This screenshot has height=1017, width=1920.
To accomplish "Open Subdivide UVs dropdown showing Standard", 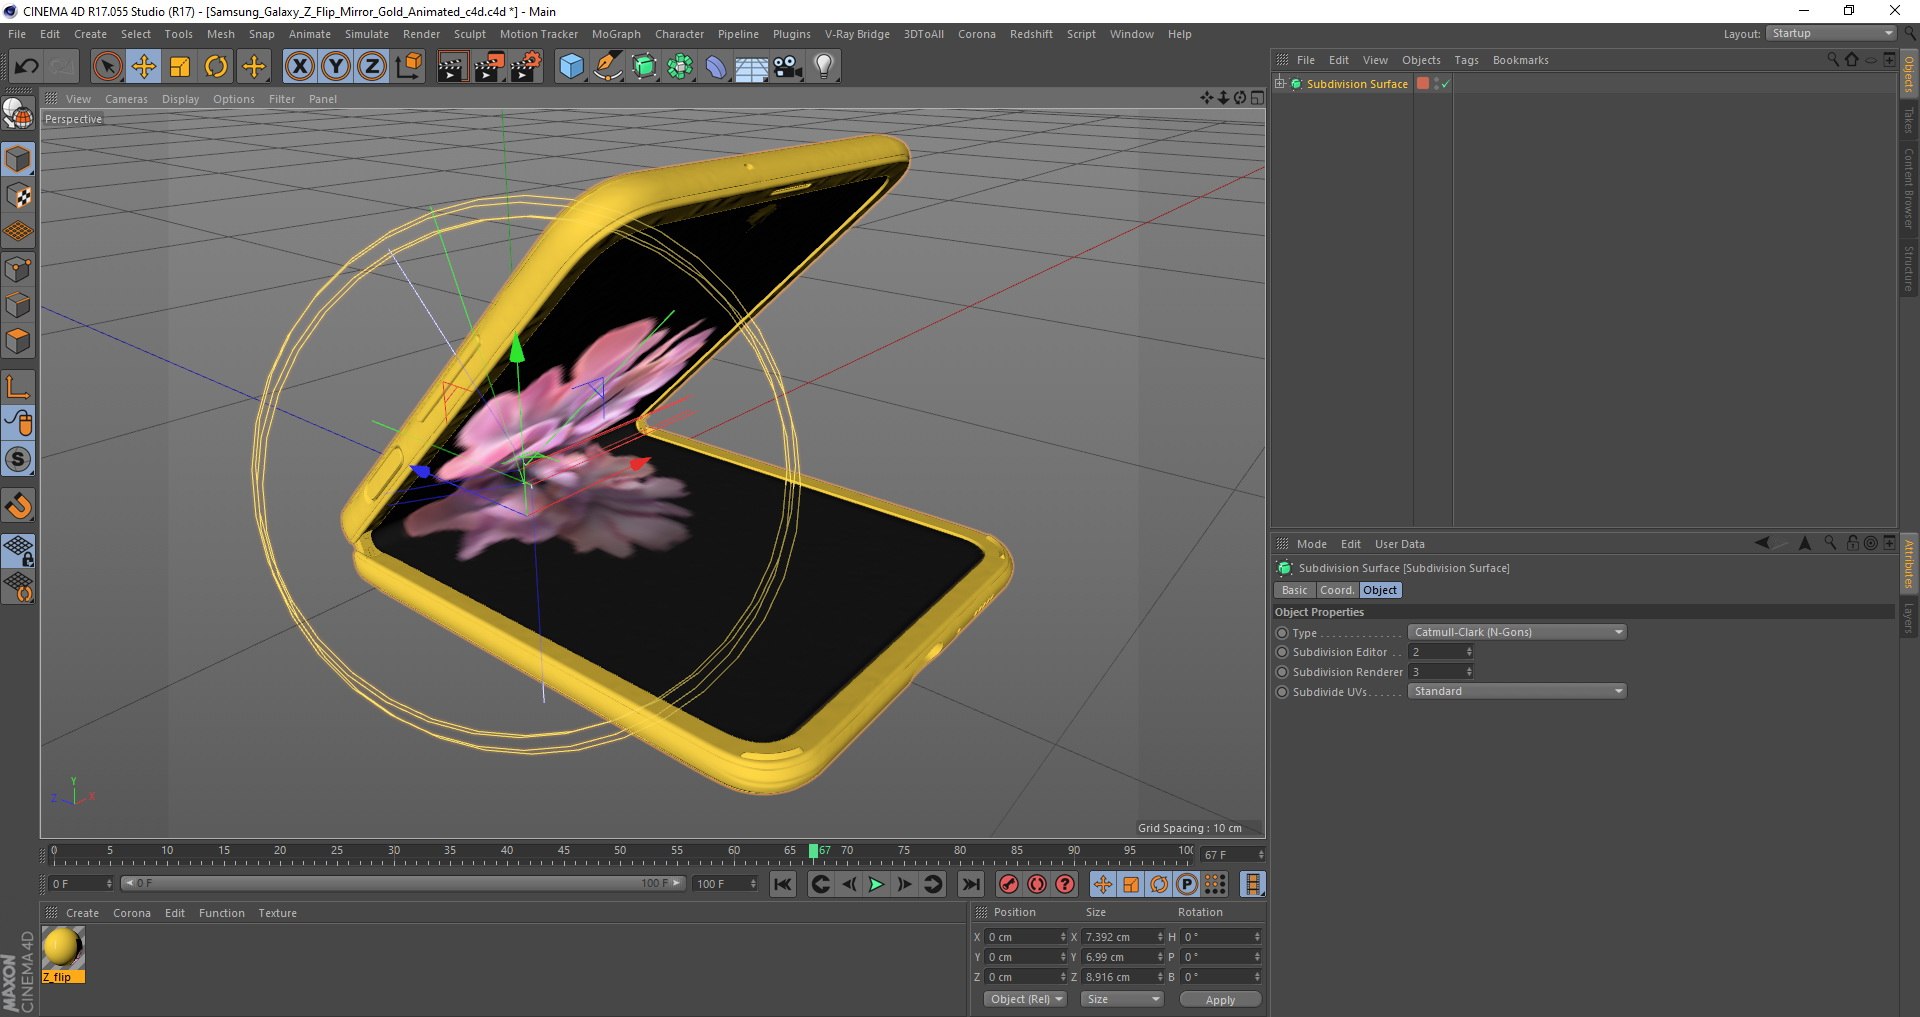I will click(1517, 691).
